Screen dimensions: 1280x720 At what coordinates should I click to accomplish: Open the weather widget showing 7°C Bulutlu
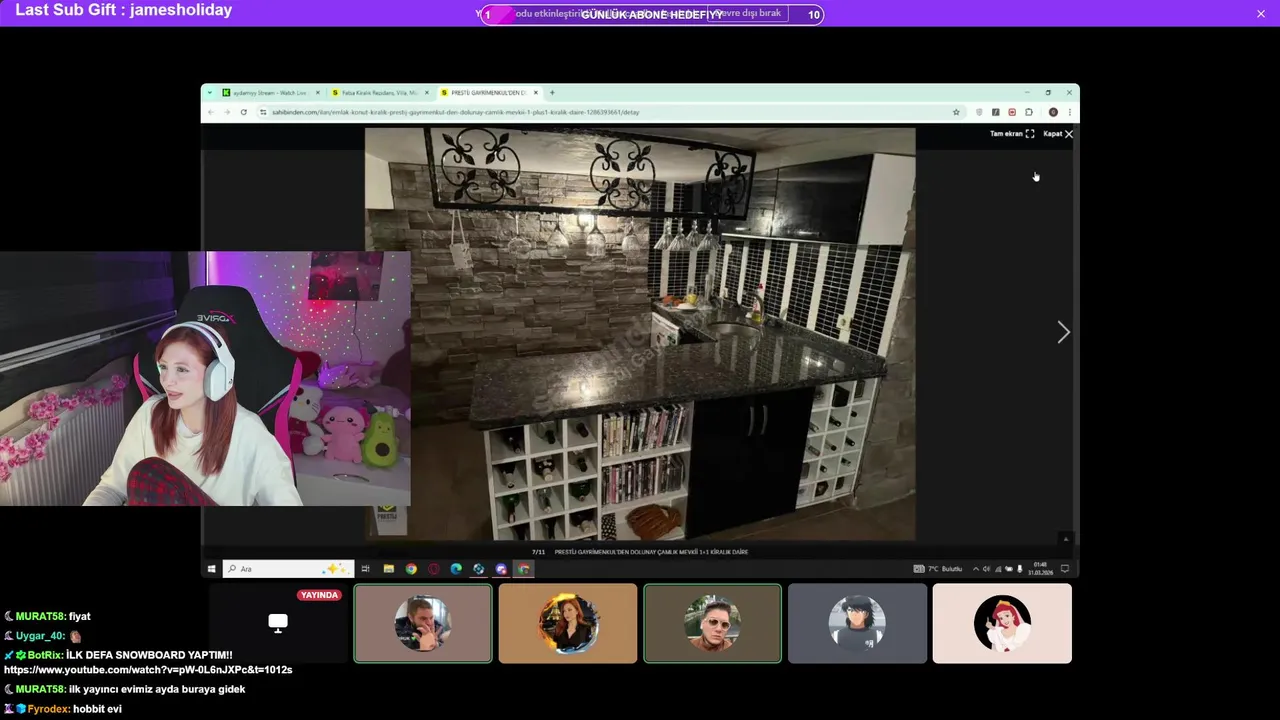[938, 569]
